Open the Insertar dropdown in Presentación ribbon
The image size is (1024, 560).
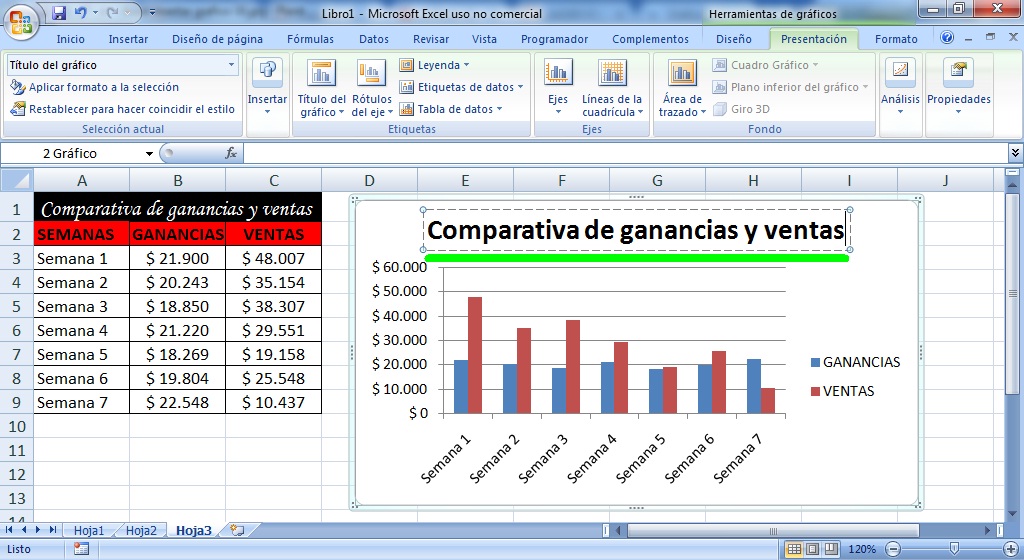pos(267,88)
